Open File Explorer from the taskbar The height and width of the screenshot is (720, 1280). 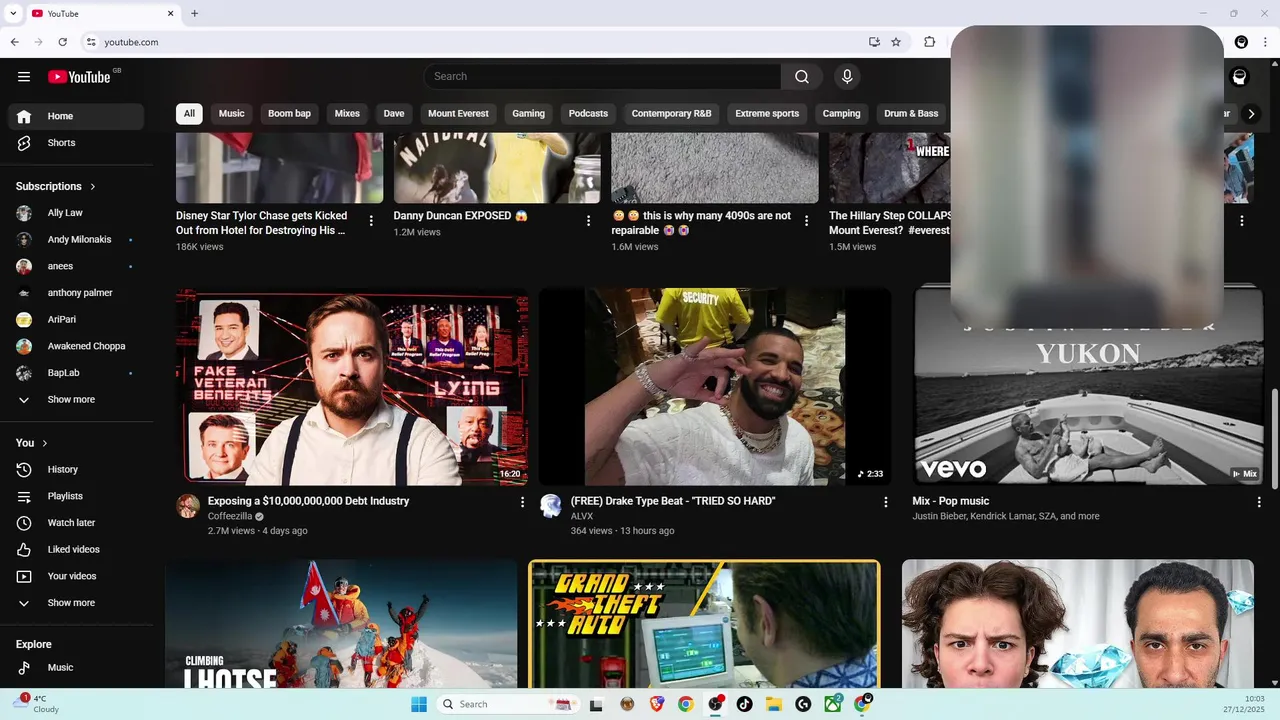tap(774, 704)
